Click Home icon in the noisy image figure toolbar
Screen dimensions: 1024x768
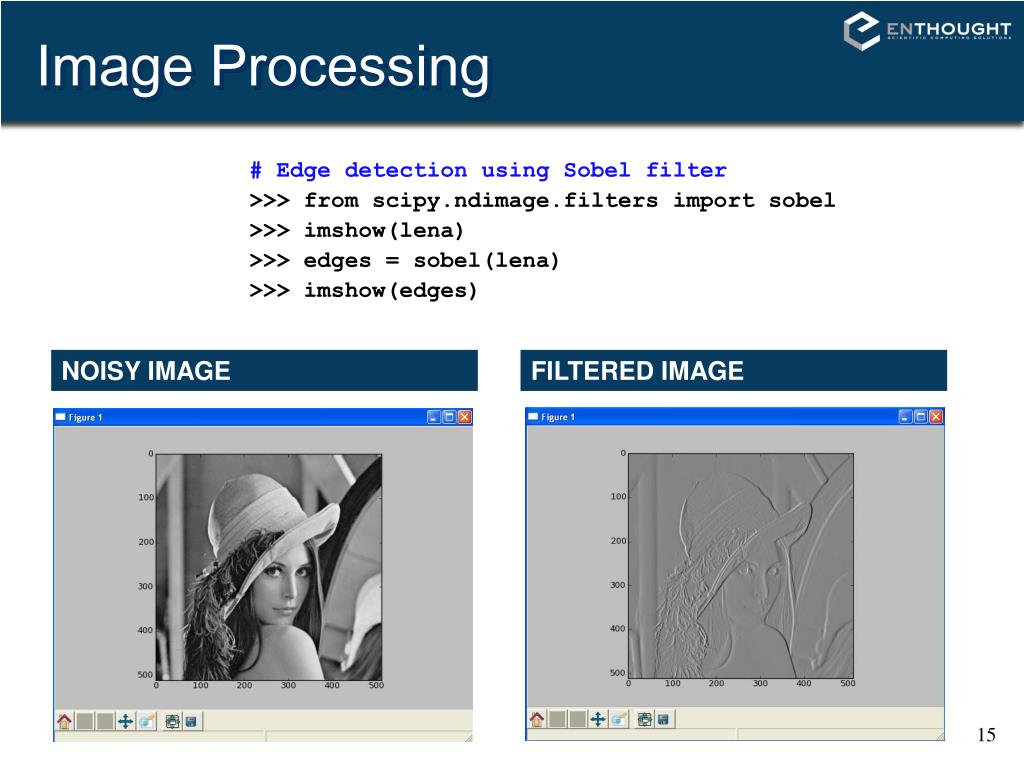[64, 721]
